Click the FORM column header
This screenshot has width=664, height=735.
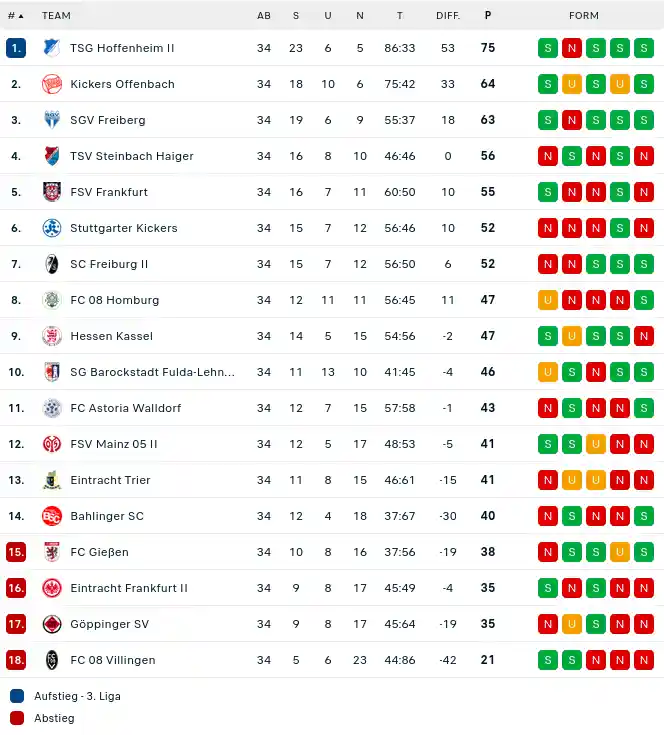(x=584, y=15)
